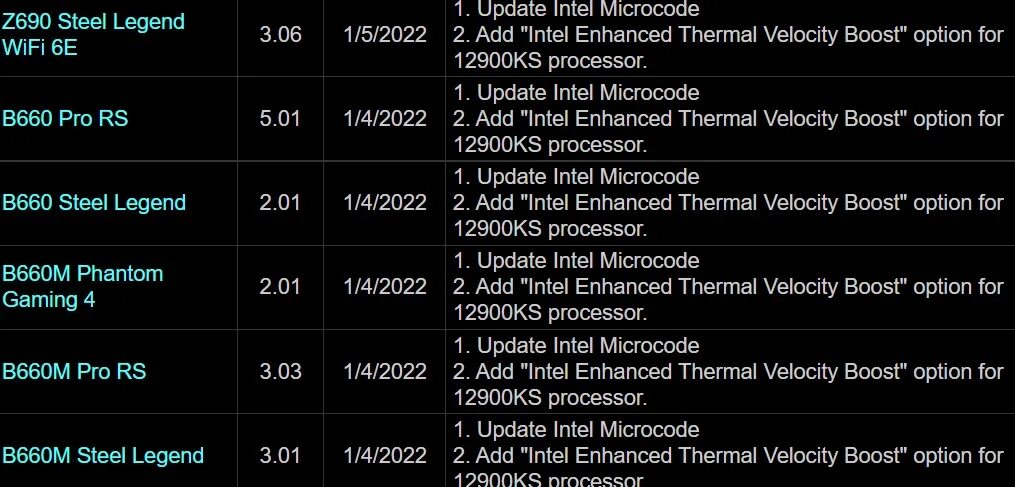
Task: Click the B660 Pro RS Update Intel Microcode line
Action: click(x=576, y=93)
